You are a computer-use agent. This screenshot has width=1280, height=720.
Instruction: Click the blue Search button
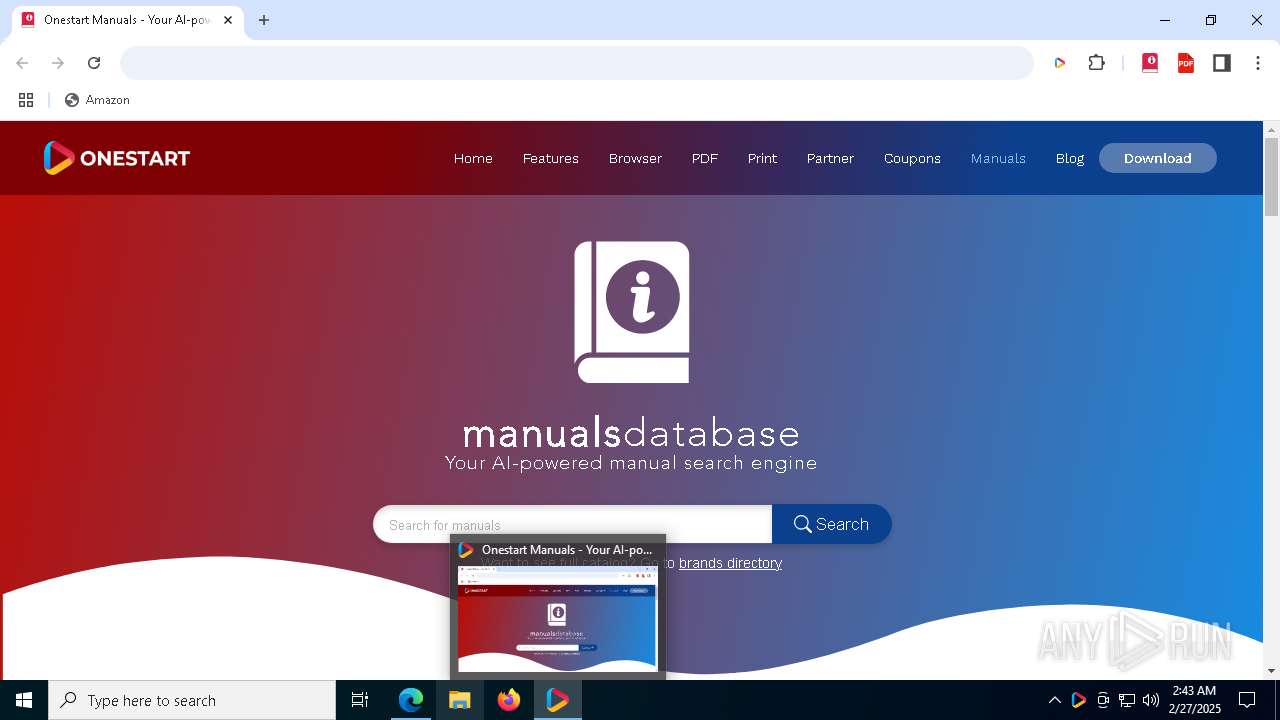tap(831, 524)
